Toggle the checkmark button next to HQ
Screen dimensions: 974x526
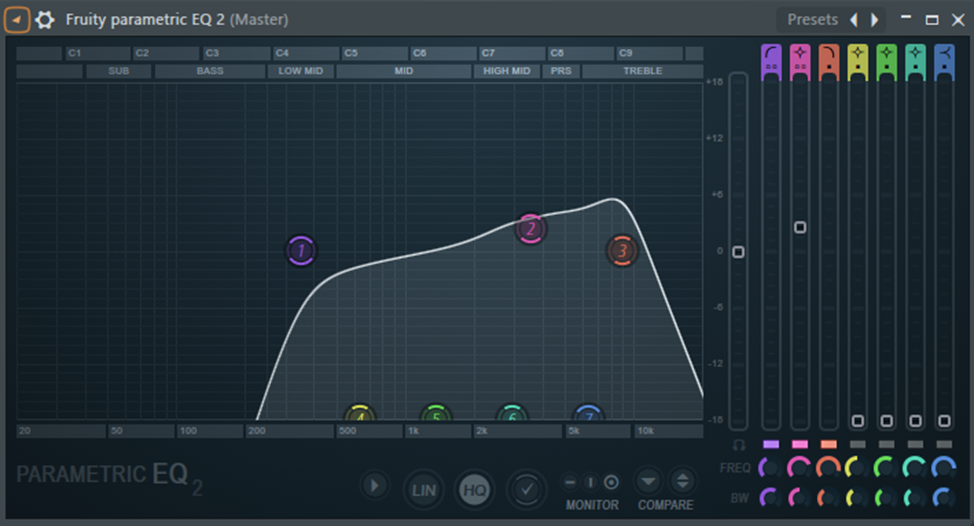coord(526,489)
